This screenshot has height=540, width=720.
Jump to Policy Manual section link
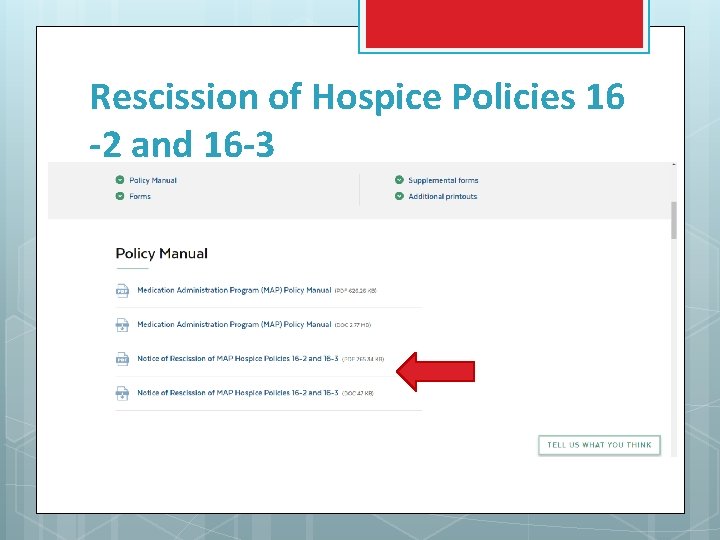[153, 180]
